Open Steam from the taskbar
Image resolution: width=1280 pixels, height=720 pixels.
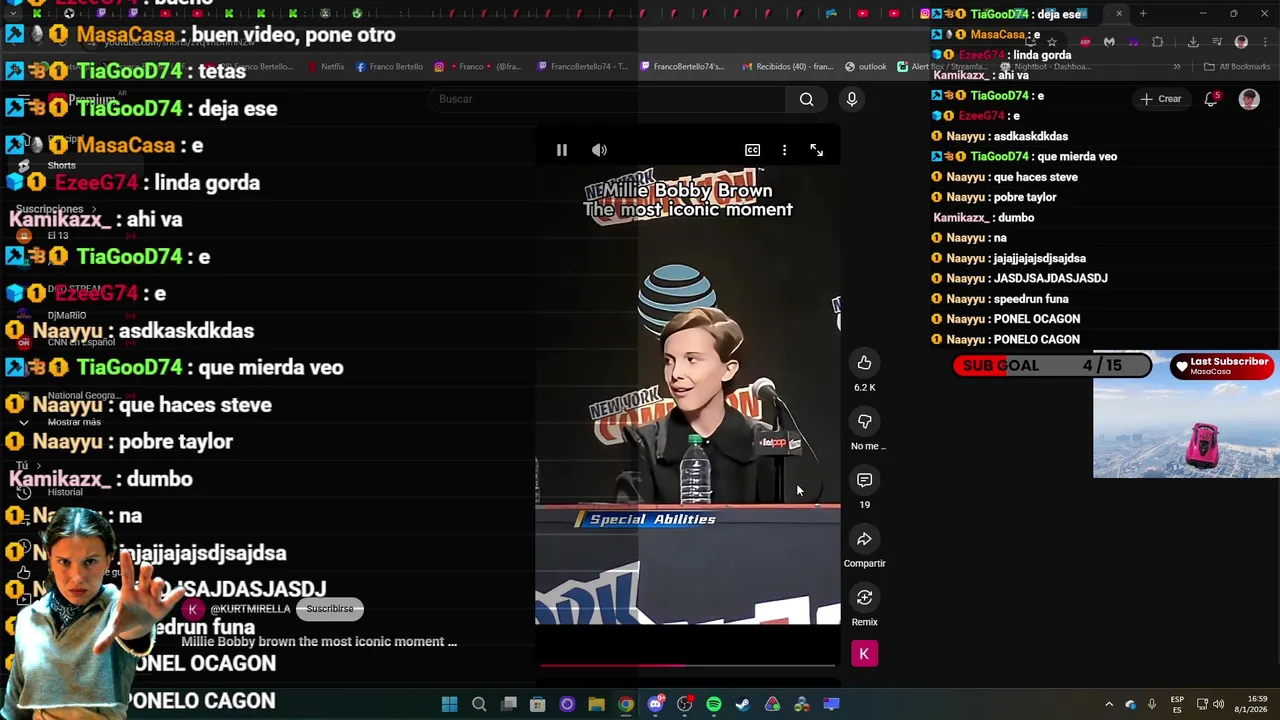click(x=742, y=704)
